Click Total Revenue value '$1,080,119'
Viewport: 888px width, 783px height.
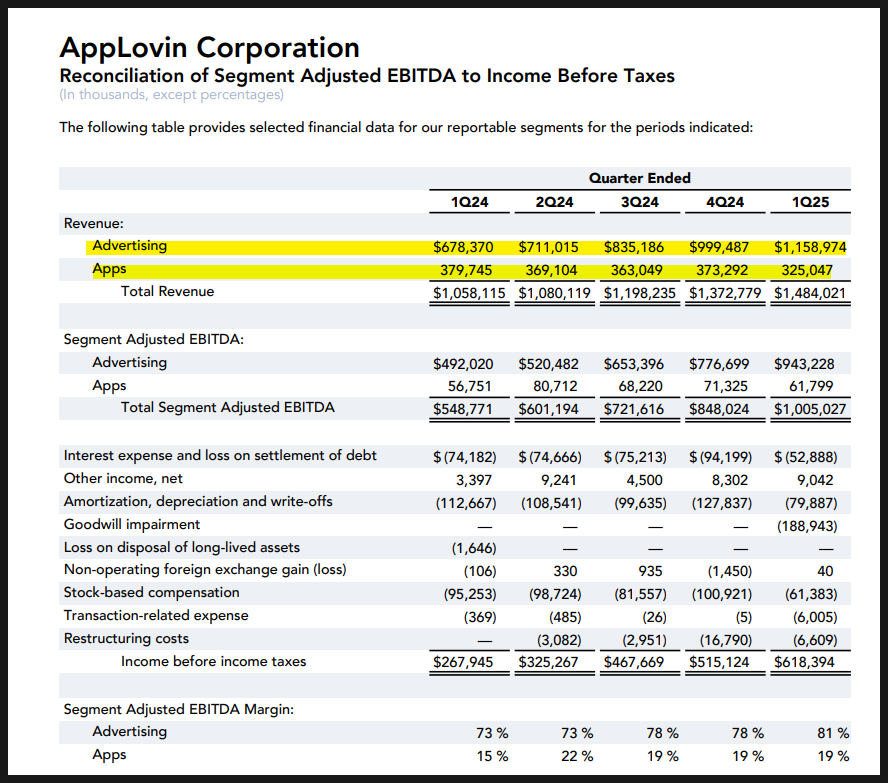(554, 293)
